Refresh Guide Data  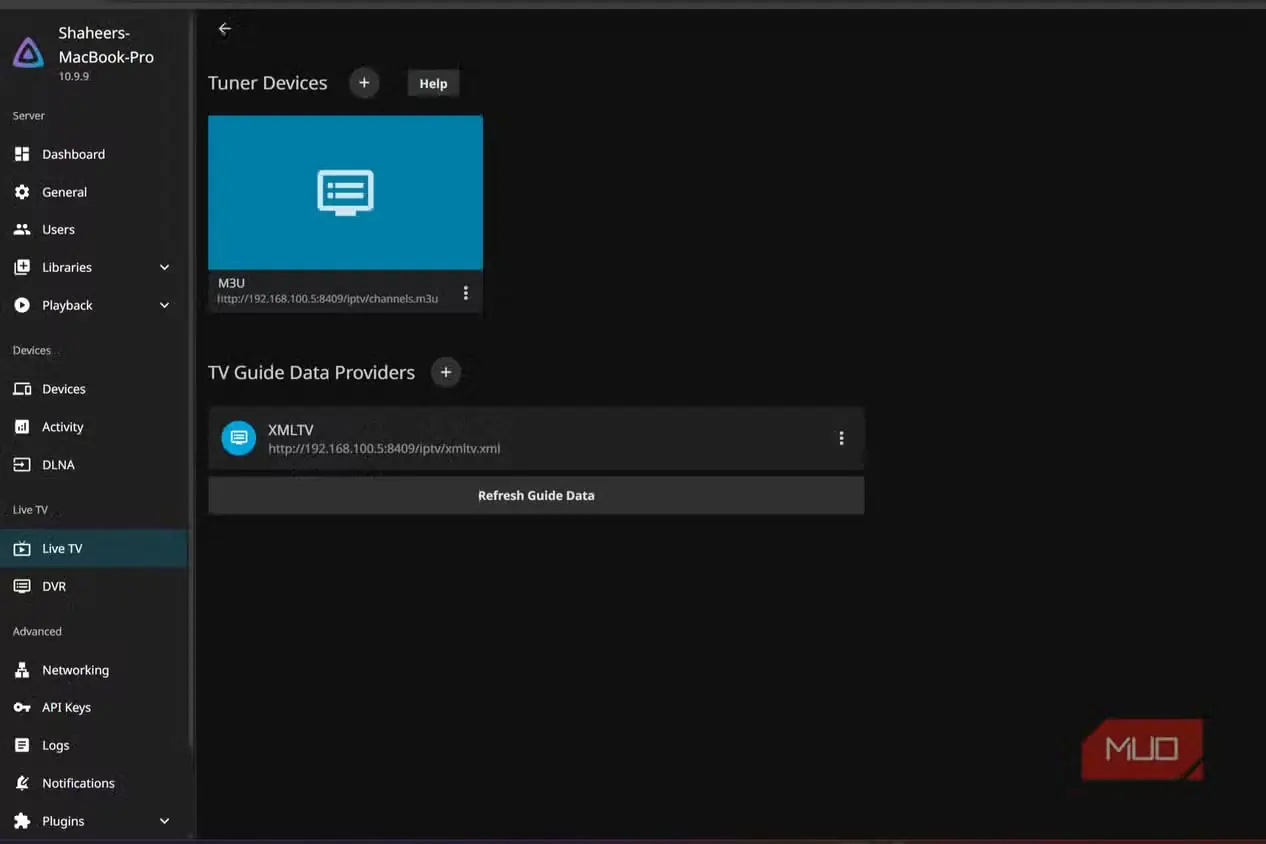click(x=536, y=495)
